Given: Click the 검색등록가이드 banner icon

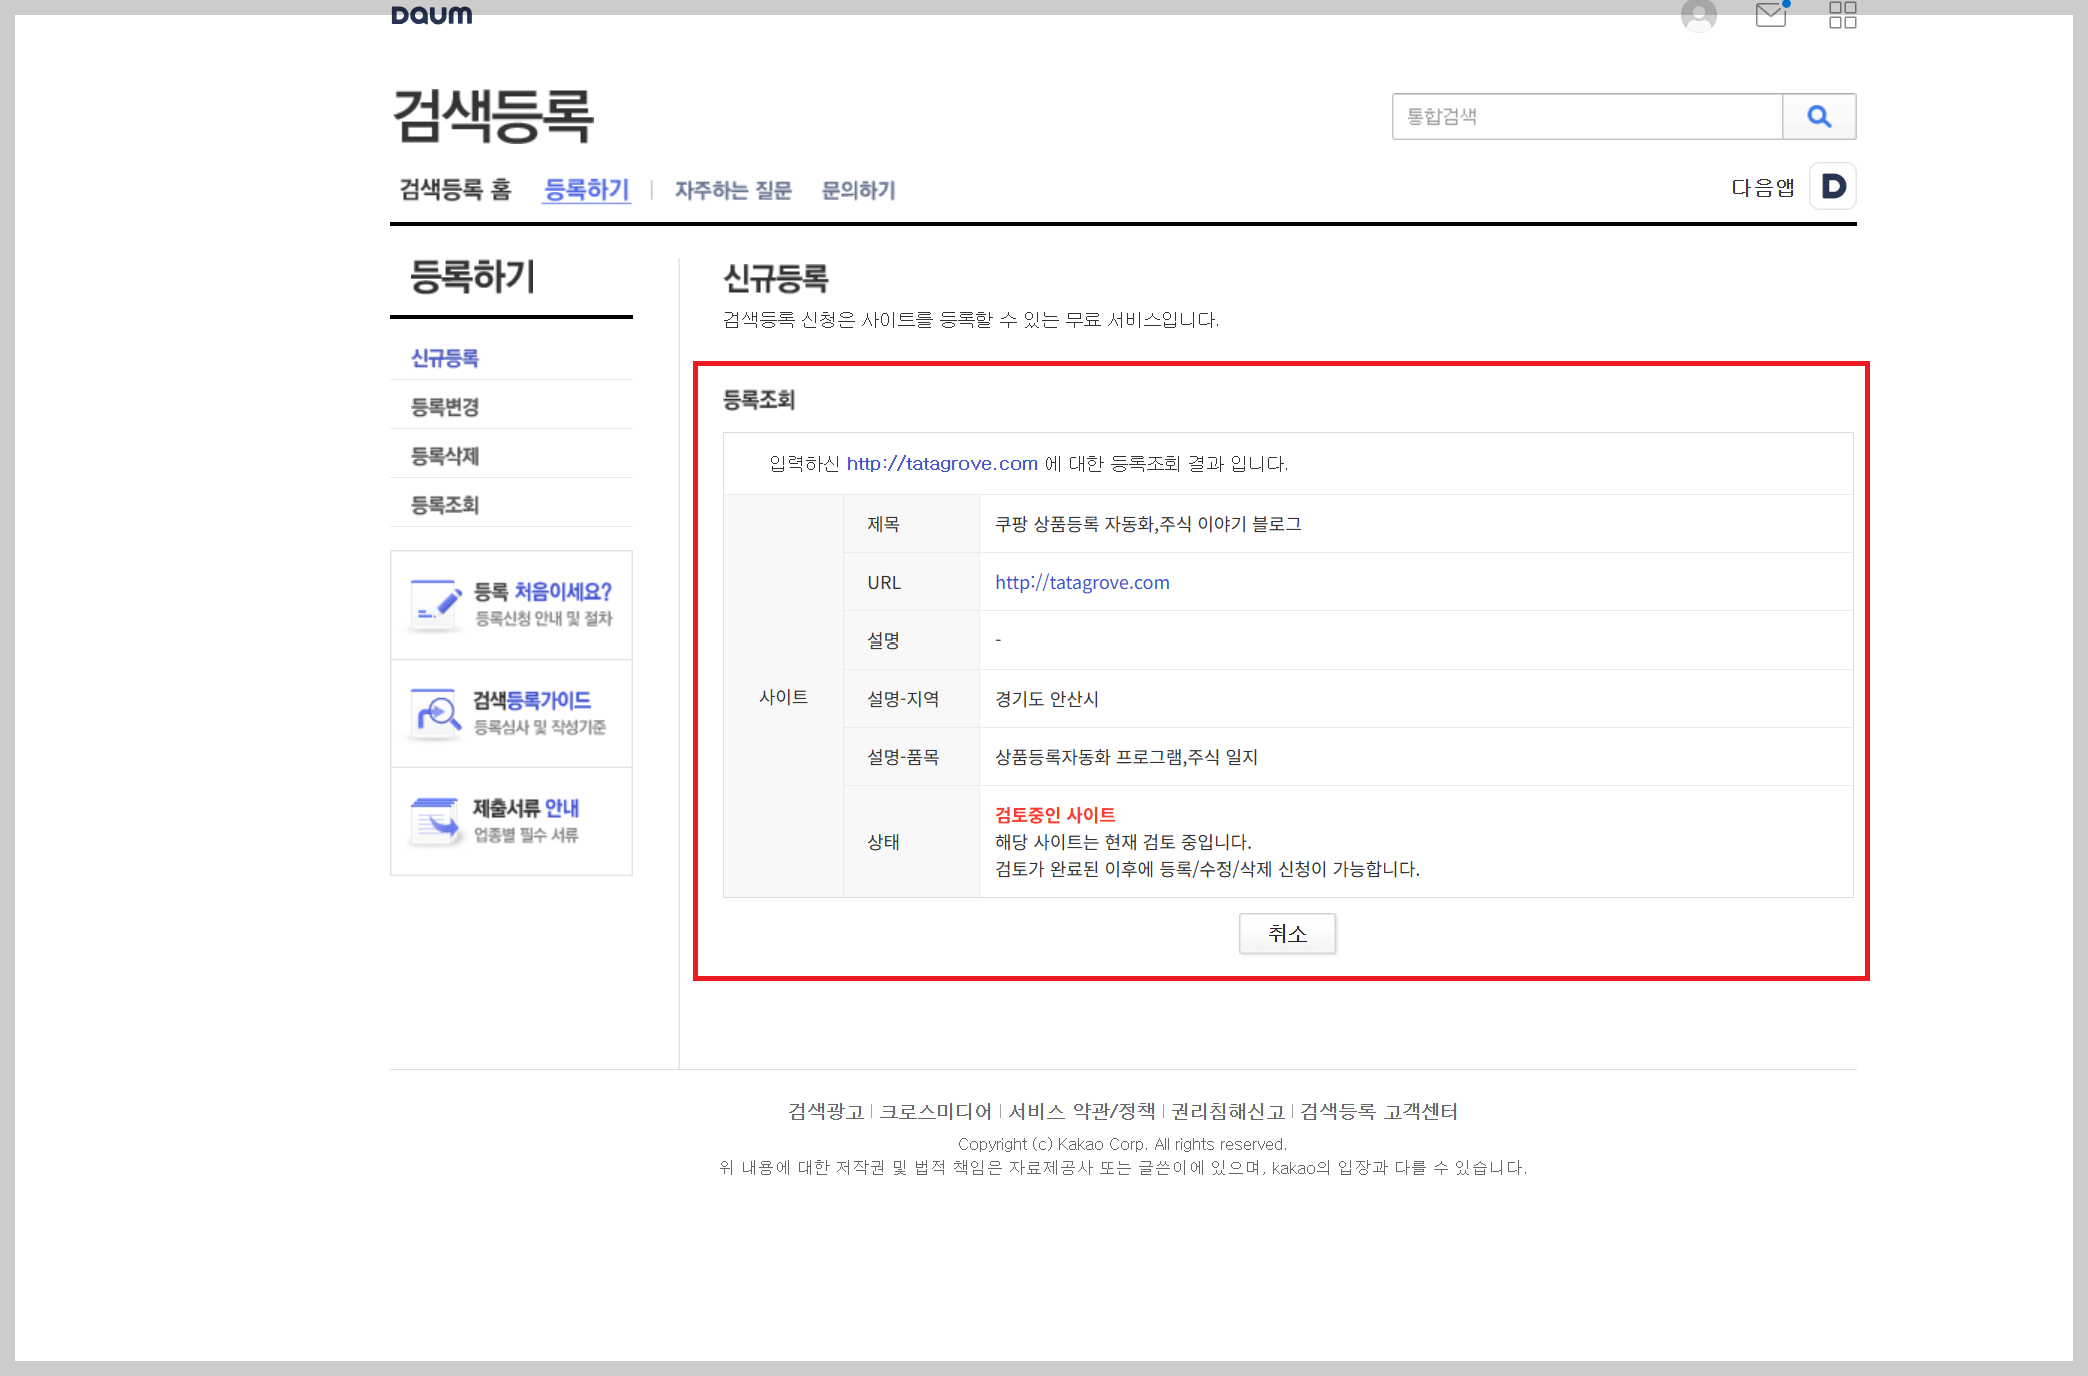Looking at the screenshot, I should 436,713.
